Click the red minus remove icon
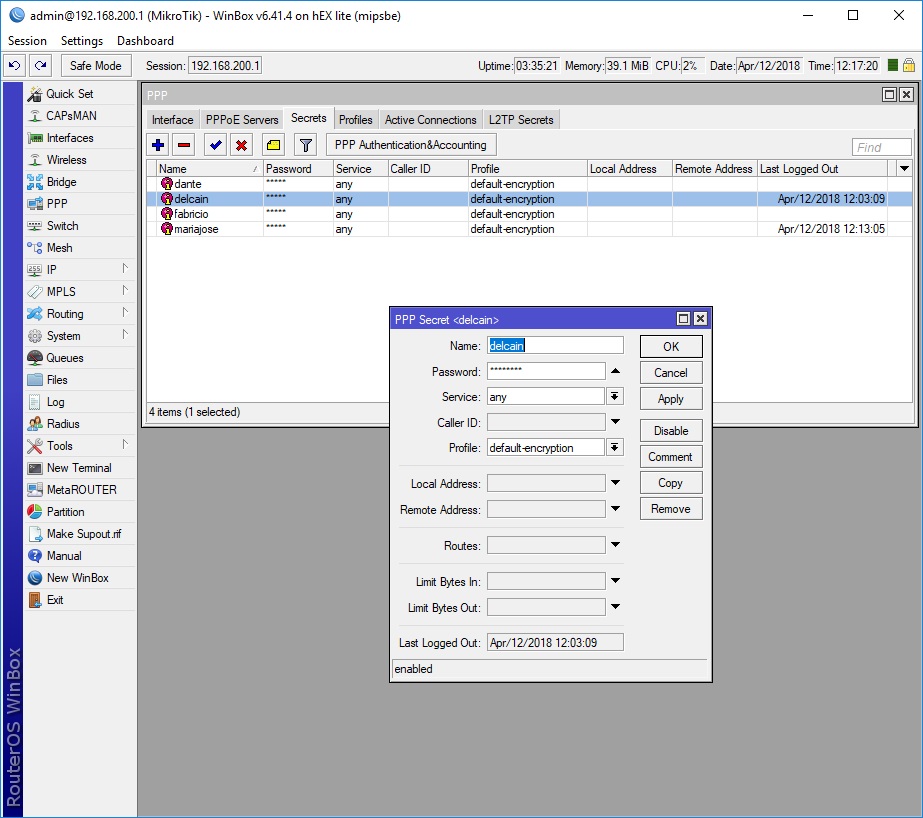The height and width of the screenshot is (818, 923). (x=184, y=145)
